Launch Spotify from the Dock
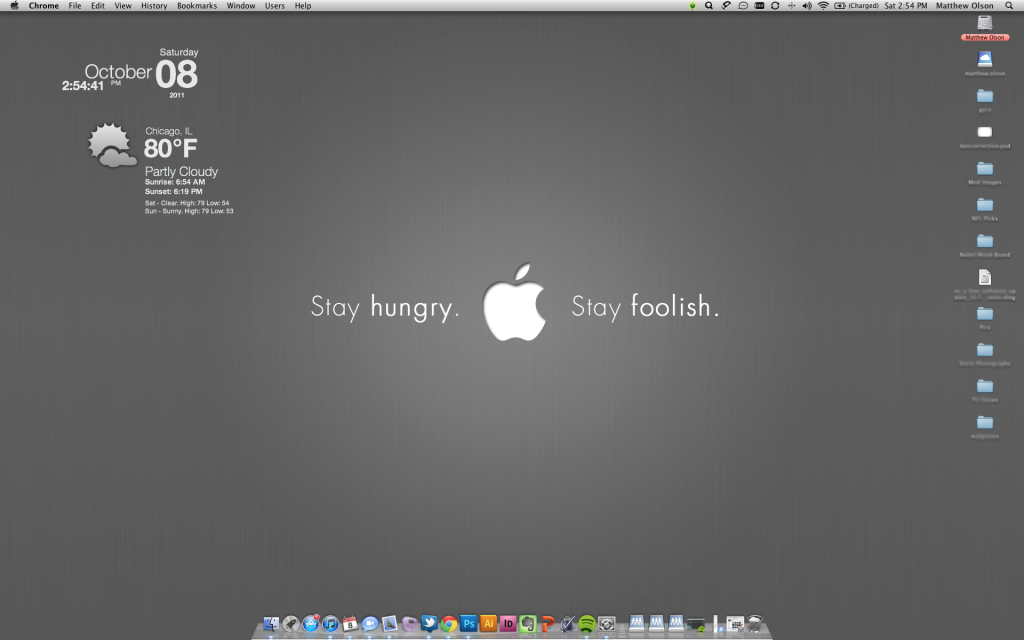1024x640 pixels. pos(586,624)
